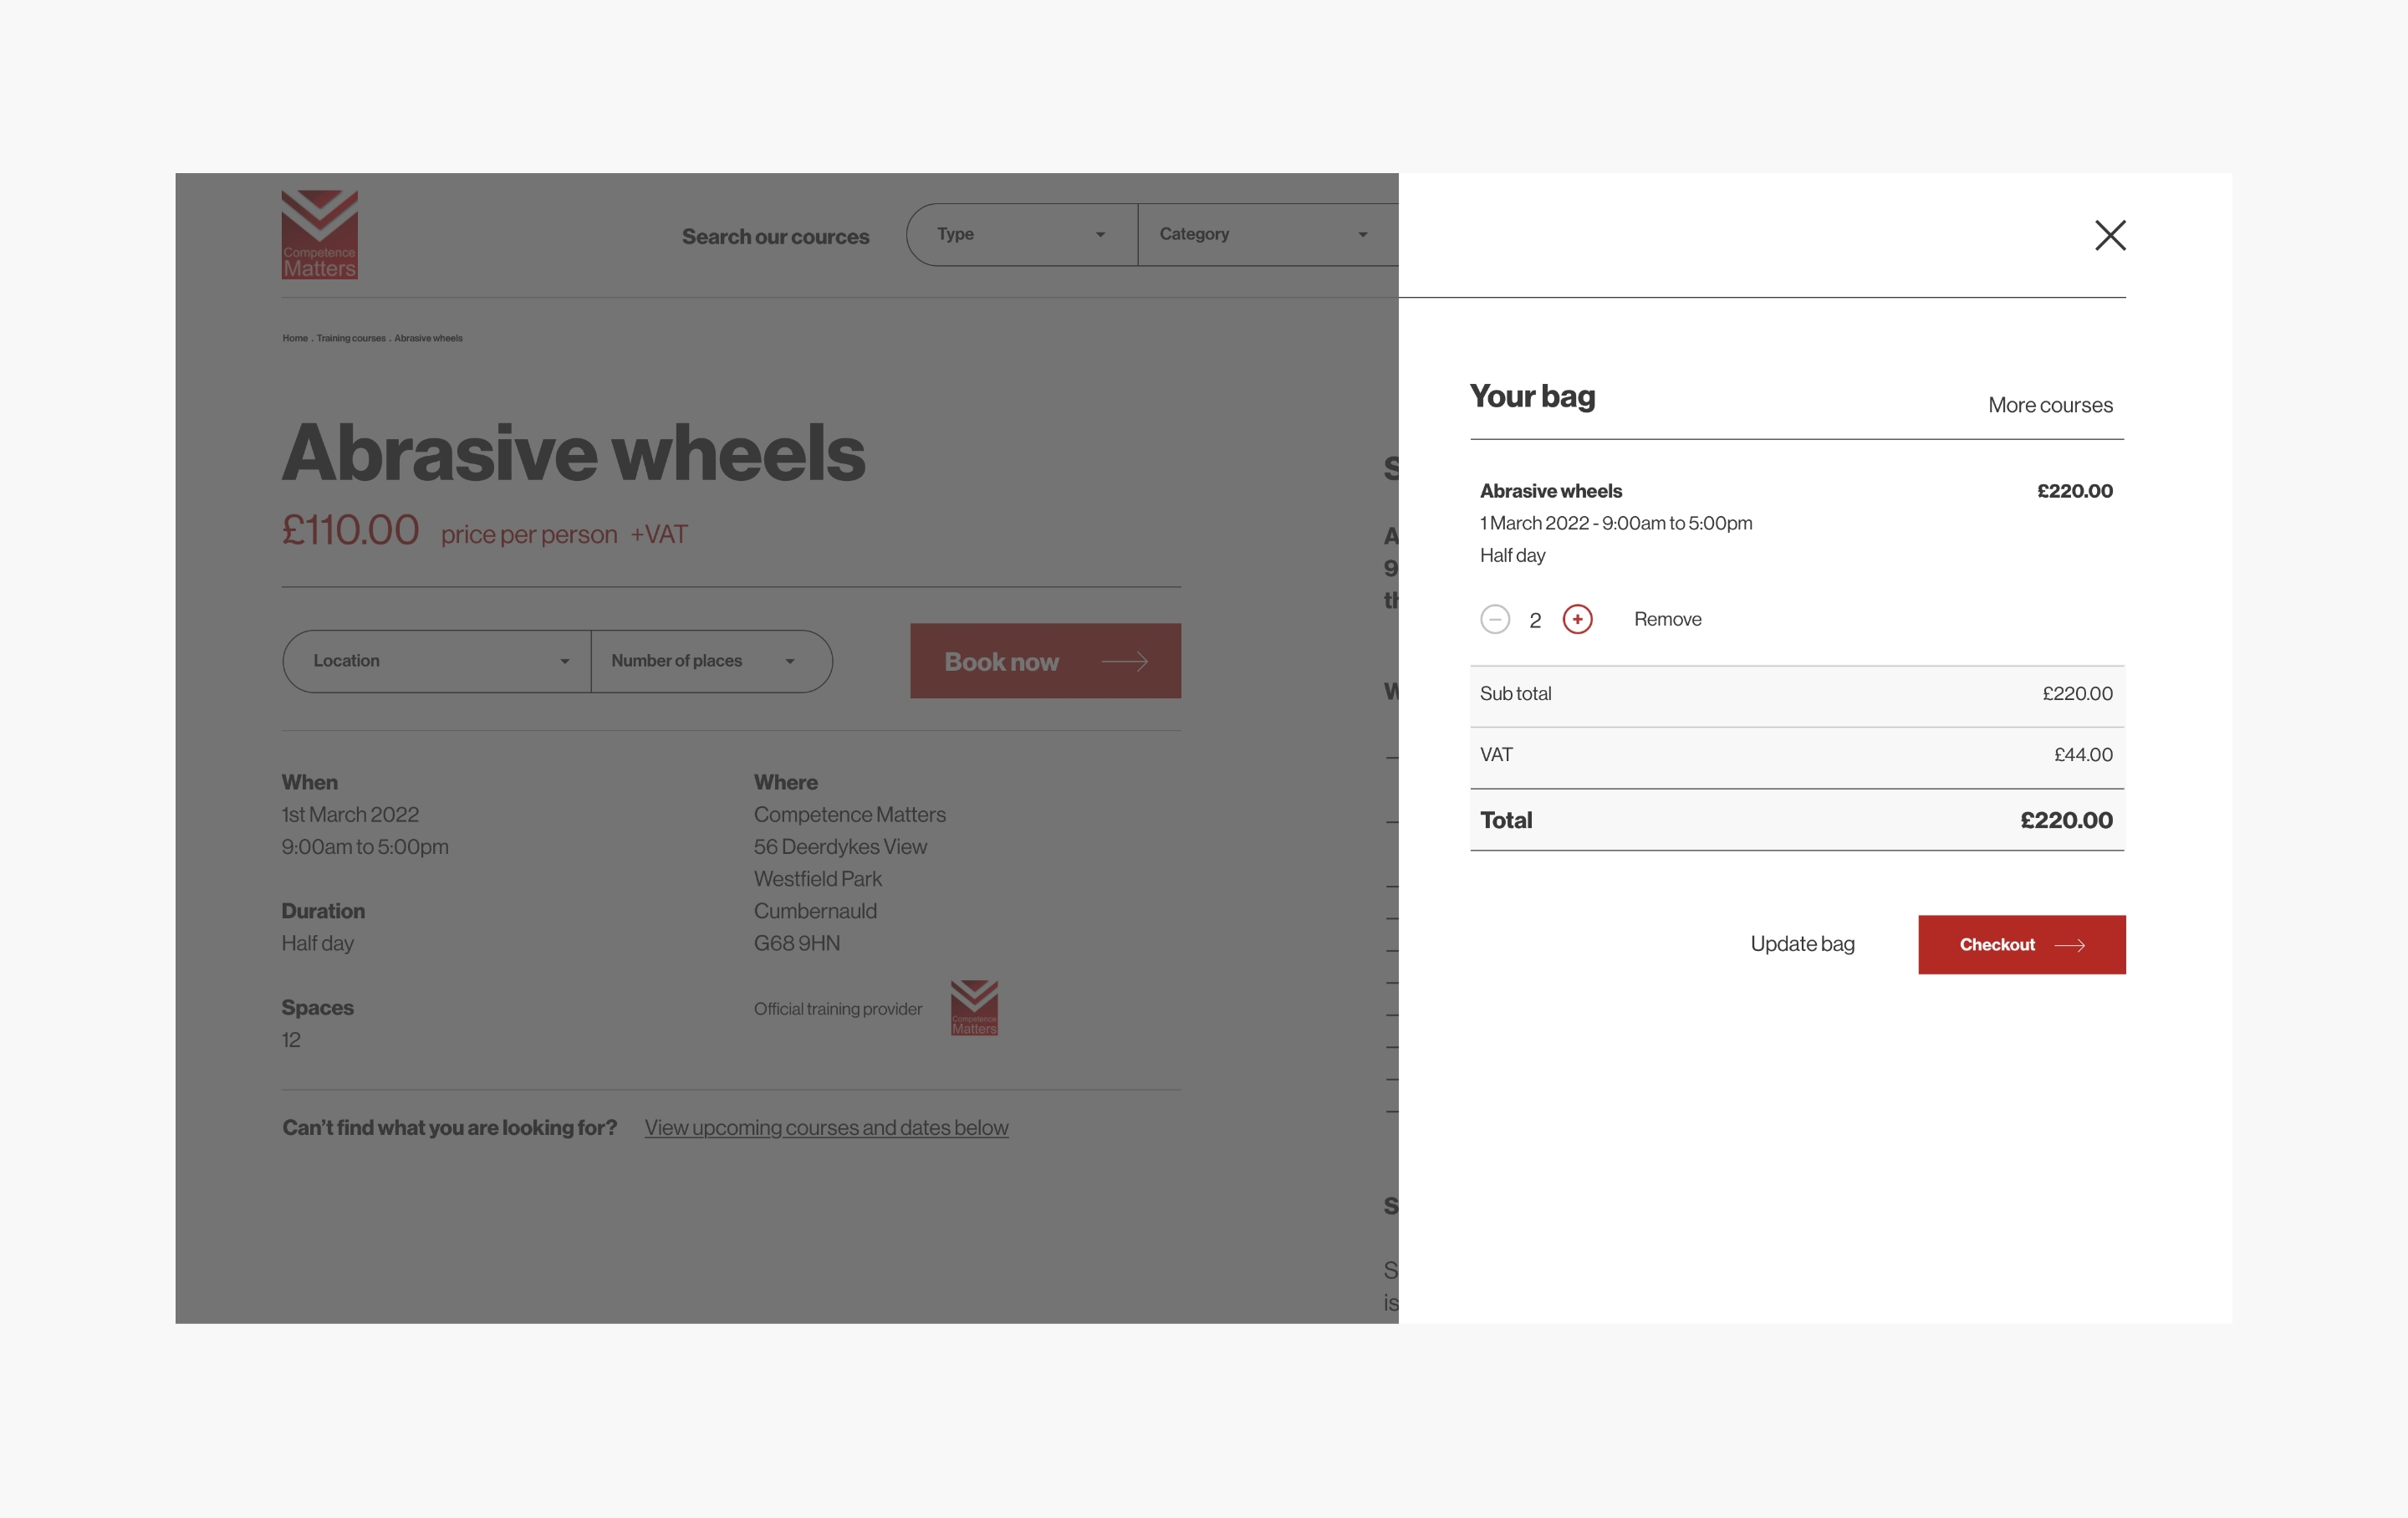This screenshot has height=1518, width=2408.
Task: Click the arrow icon in Checkout button
Action: (x=2069, y=946)
